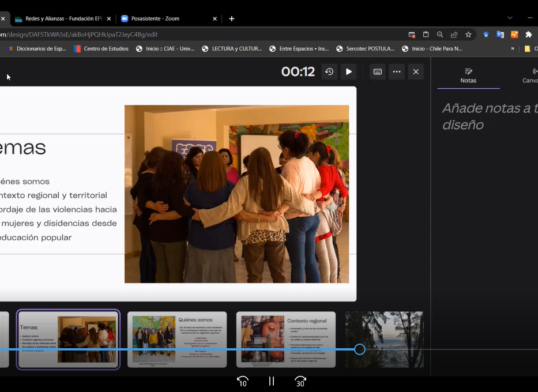Click the browser address bar URL
Screen dimensions: 538x392
[x=79, y=34]
